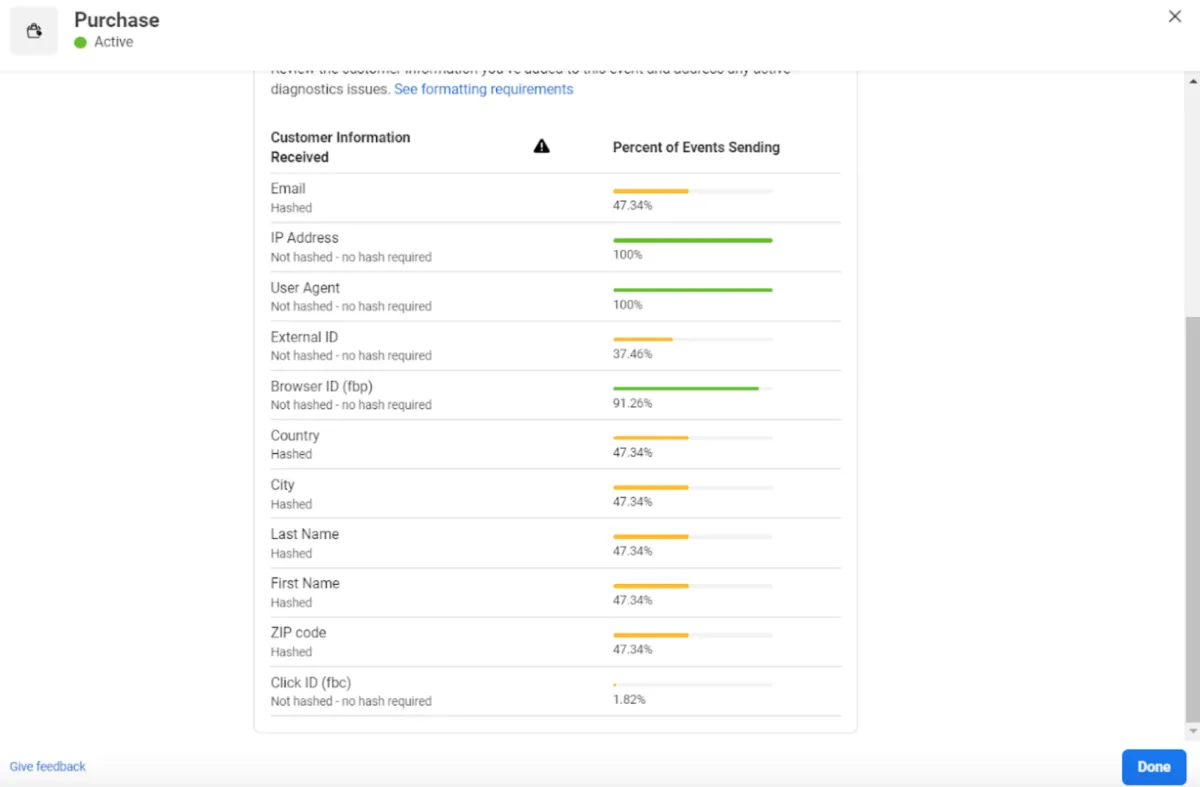Close the Purchase panel with the X

(1175, 16)
